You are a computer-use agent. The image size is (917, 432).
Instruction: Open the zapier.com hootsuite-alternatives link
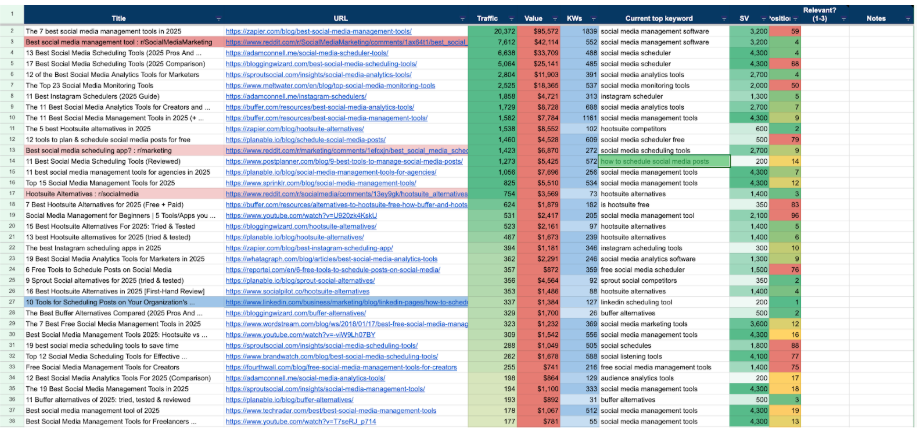(294, 129)
